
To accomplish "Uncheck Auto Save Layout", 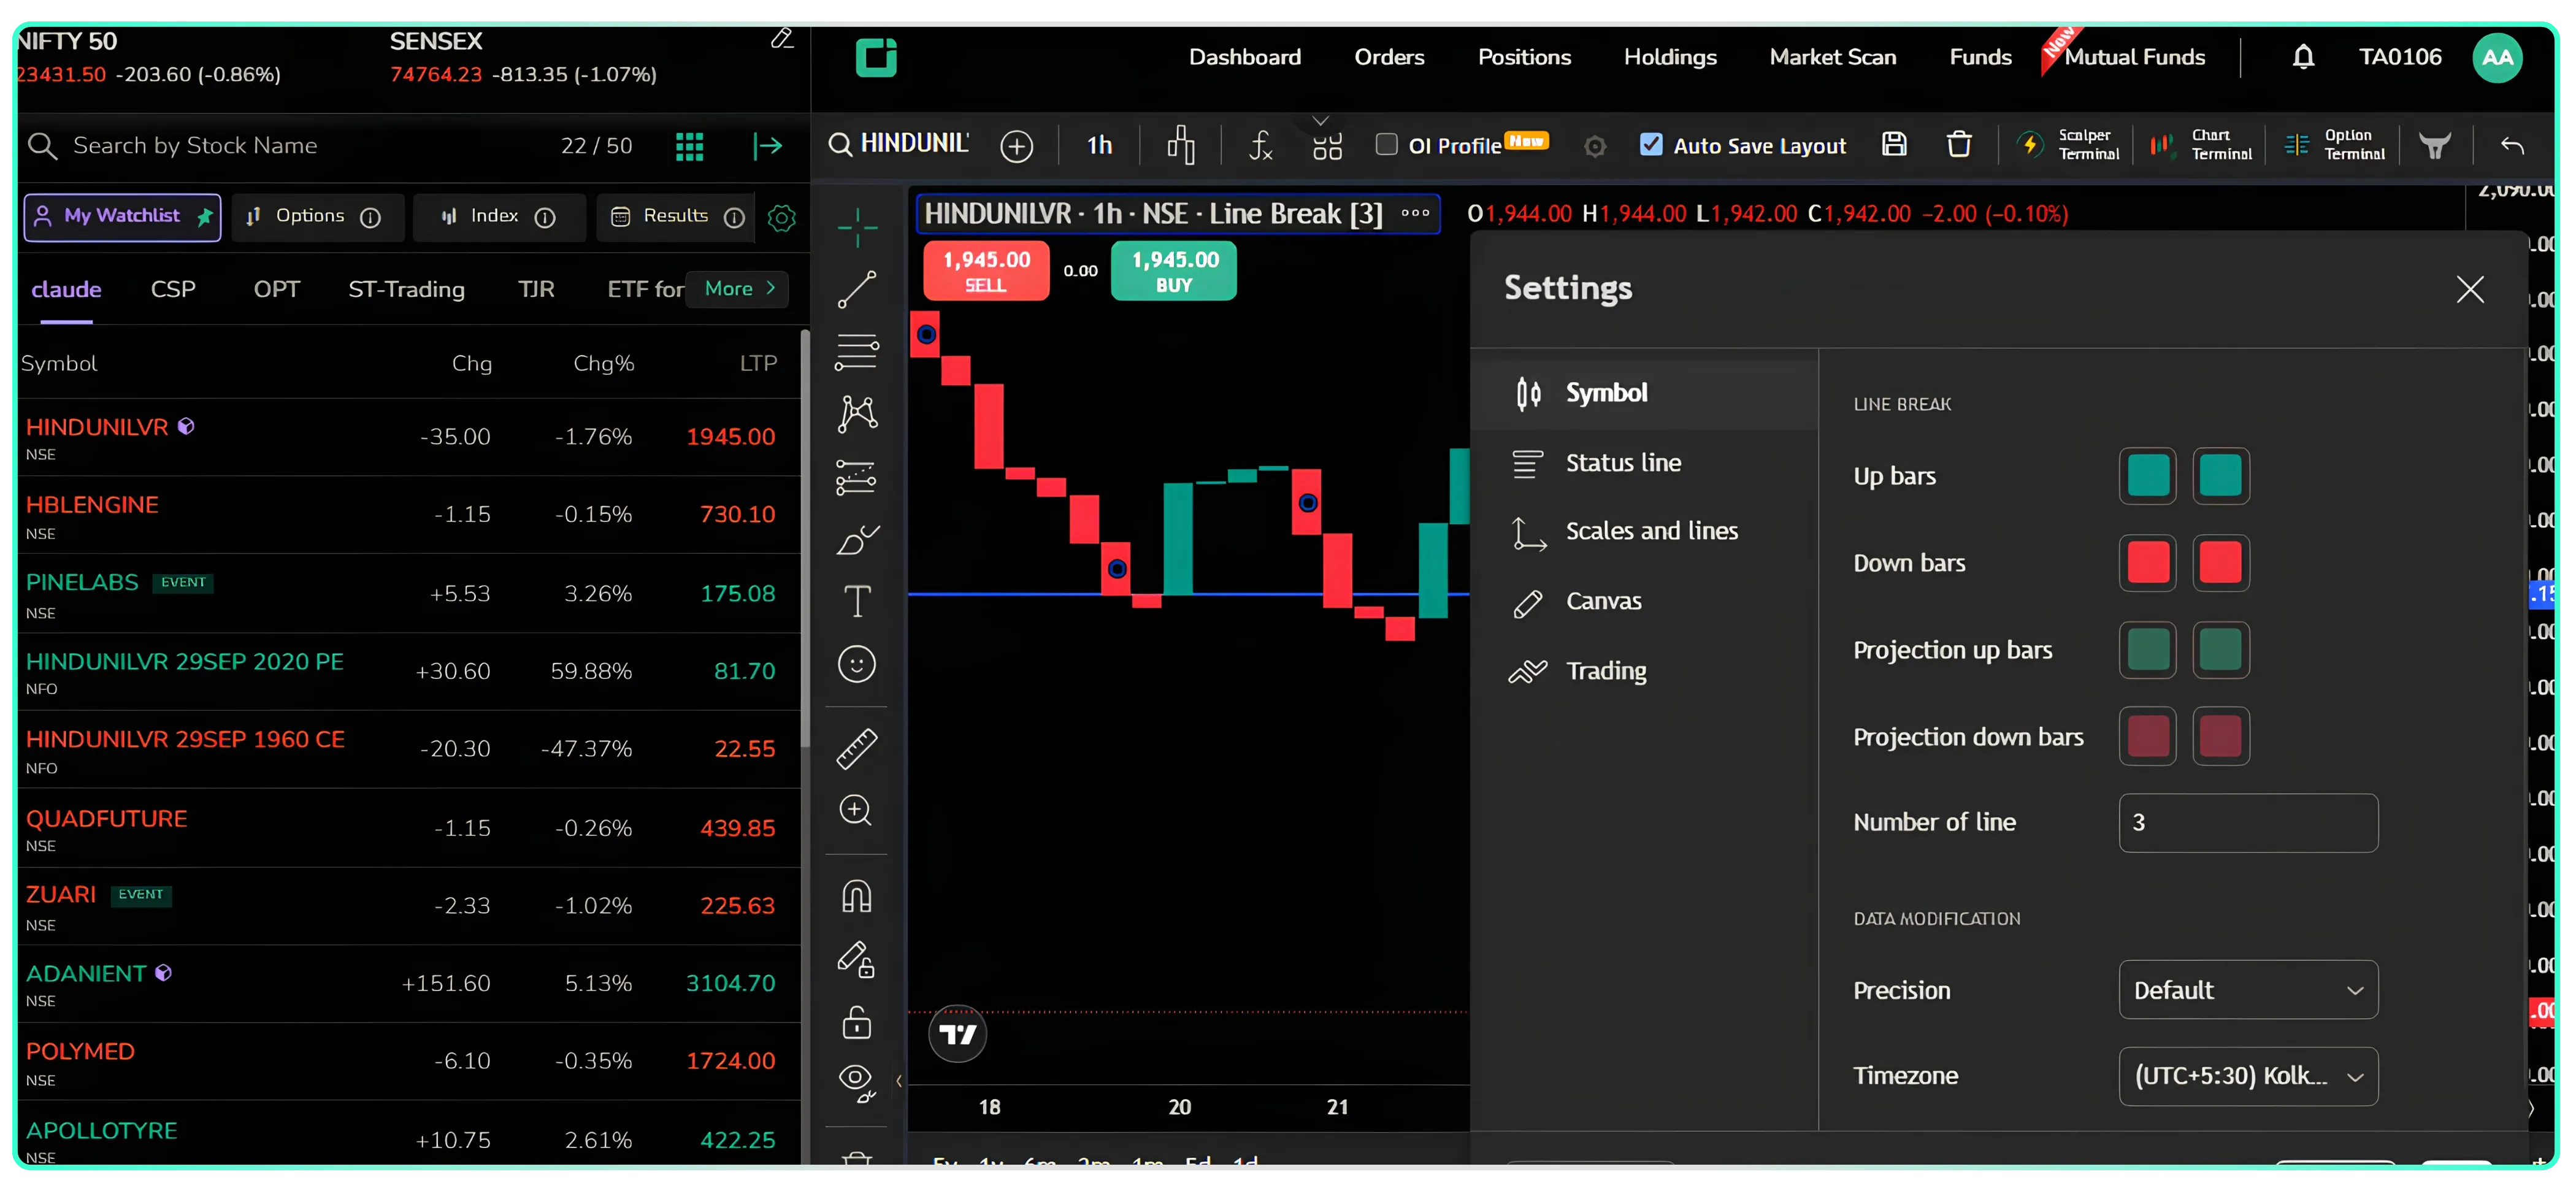I will click(x=1651, y=145).
